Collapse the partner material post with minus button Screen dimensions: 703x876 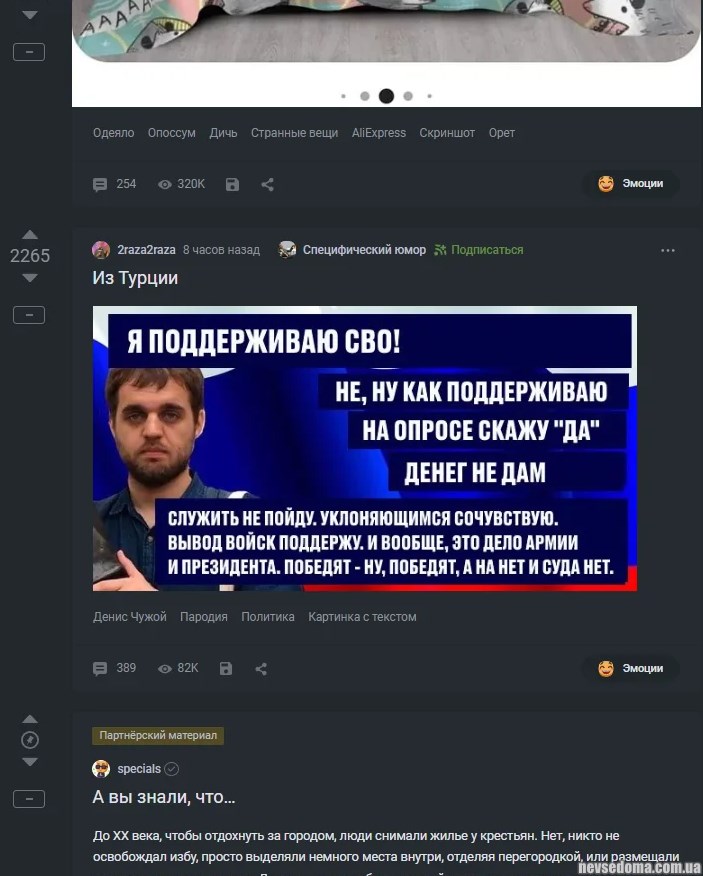29,799
